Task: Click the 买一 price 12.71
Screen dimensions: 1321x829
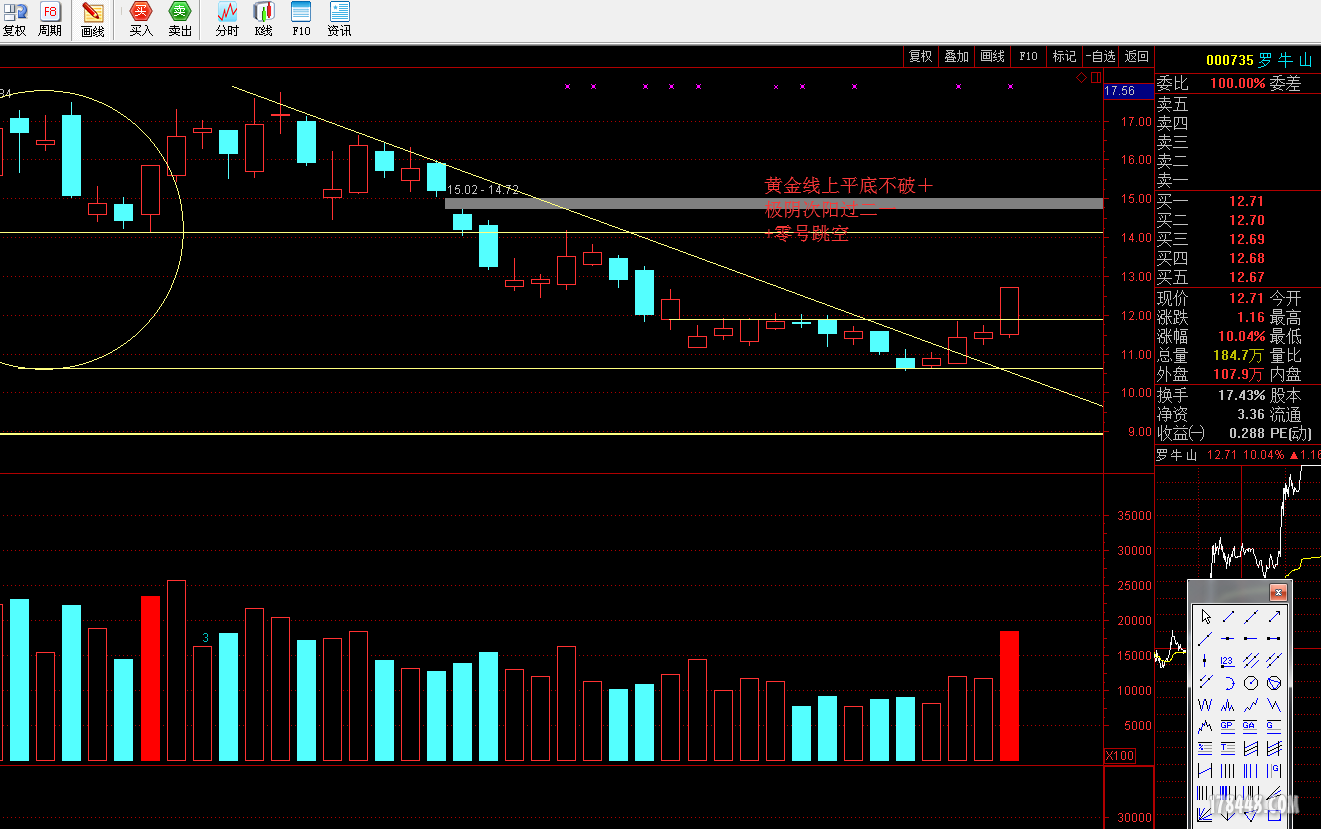Action: [1247, 201]
